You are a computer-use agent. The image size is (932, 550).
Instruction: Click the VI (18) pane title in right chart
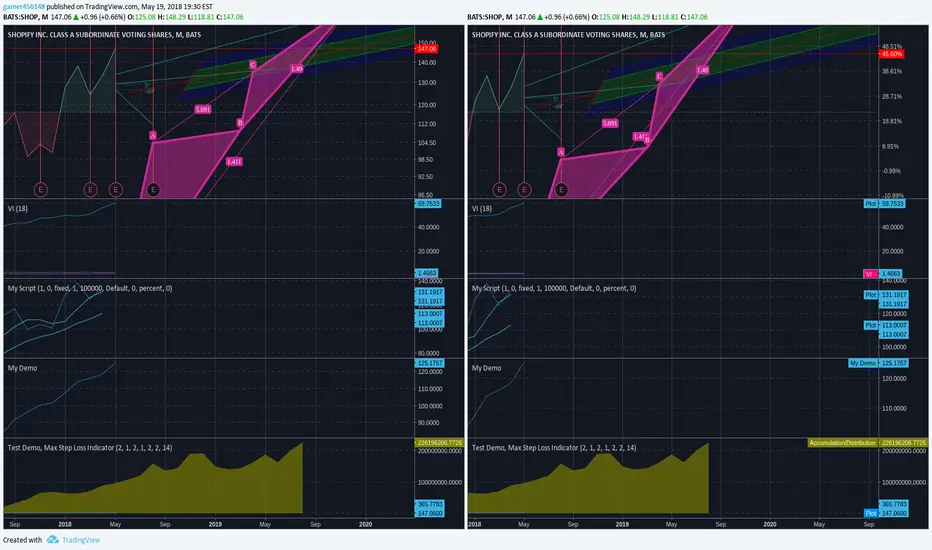click(x=481, y=208)
